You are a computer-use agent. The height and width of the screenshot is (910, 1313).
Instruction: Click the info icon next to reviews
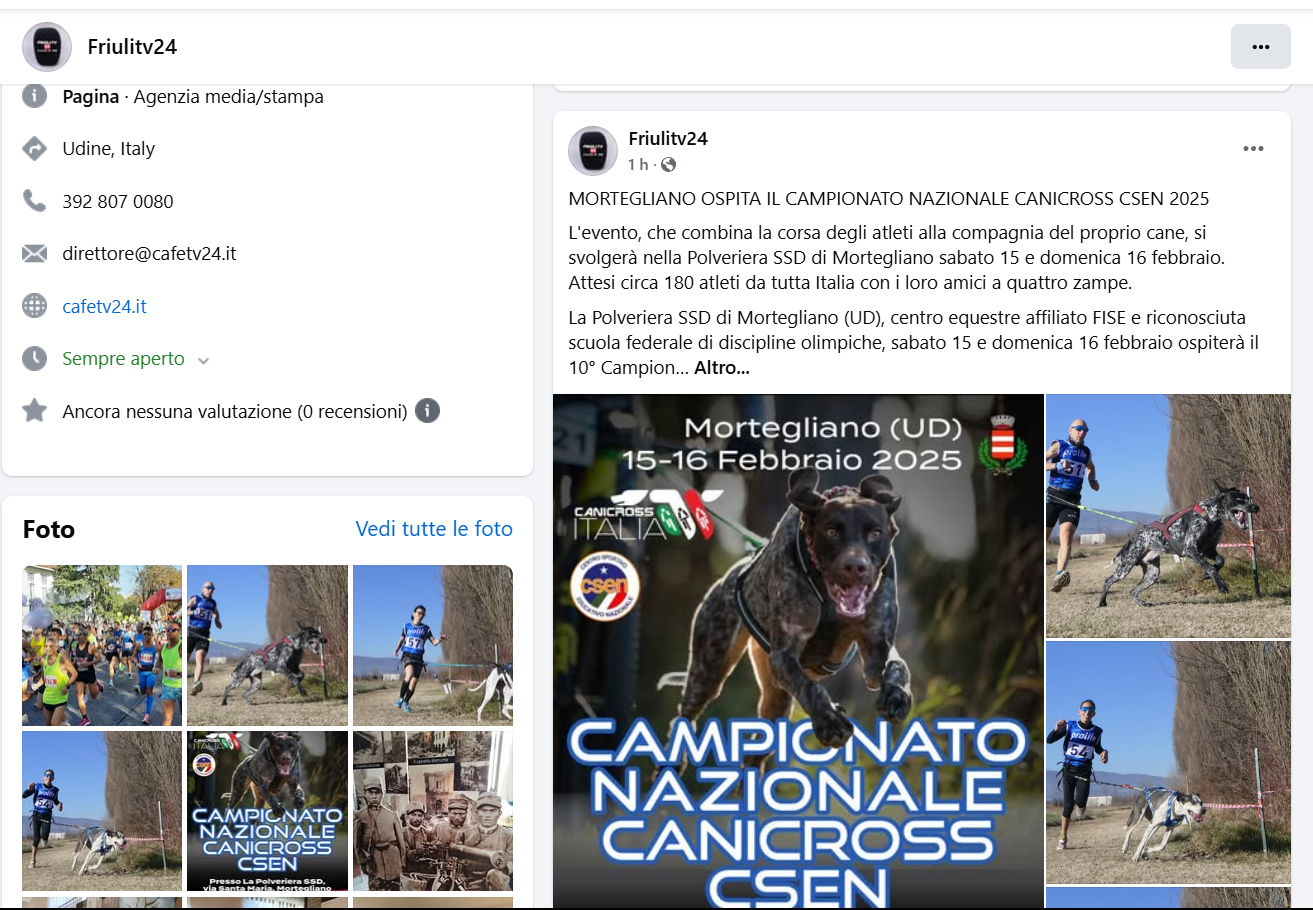[x=427, y=411]
